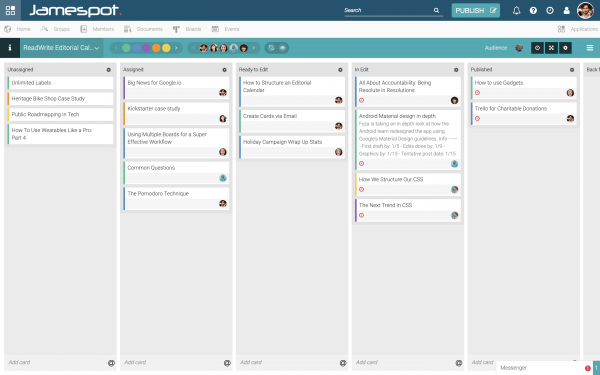
Task: Open the Unassigned column settings gear
Action: pos(109,70)
